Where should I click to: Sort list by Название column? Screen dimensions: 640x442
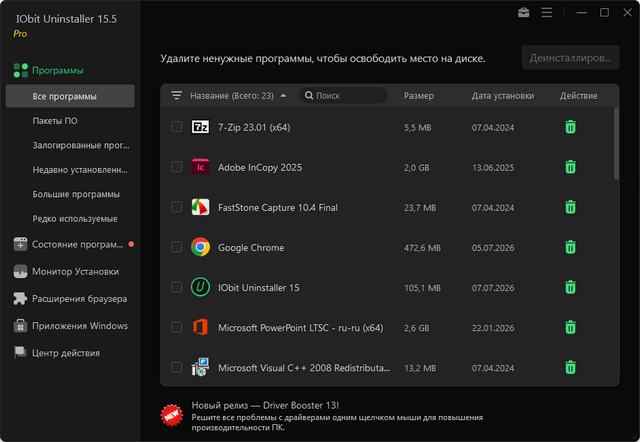[x=232, y=96]
